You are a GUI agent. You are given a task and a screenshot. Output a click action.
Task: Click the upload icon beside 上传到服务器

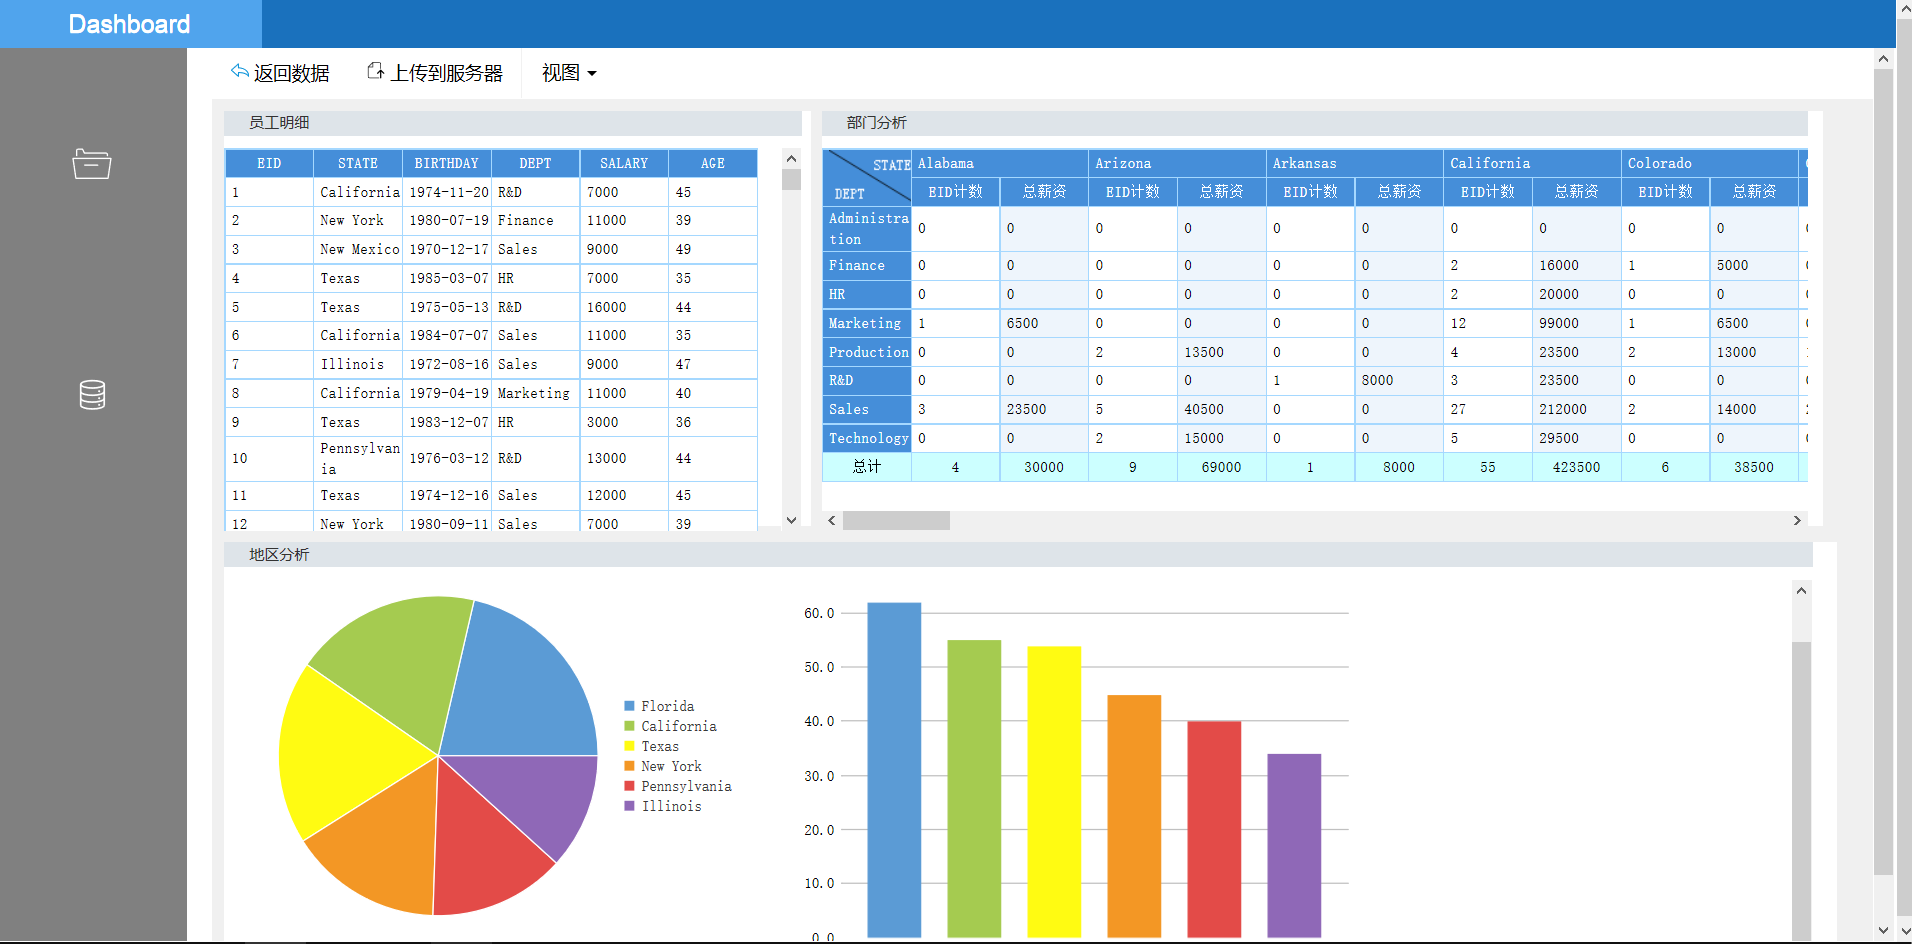pyautogui.click(x=375, y=71)
